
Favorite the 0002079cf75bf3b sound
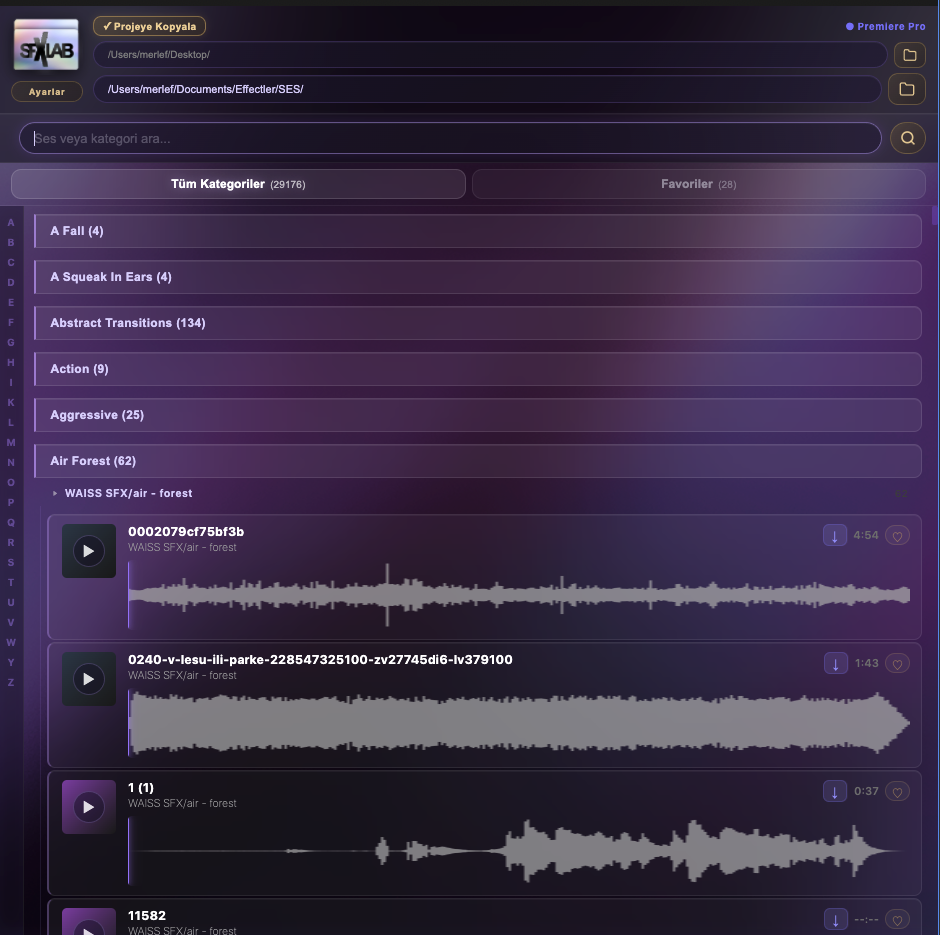897,536
